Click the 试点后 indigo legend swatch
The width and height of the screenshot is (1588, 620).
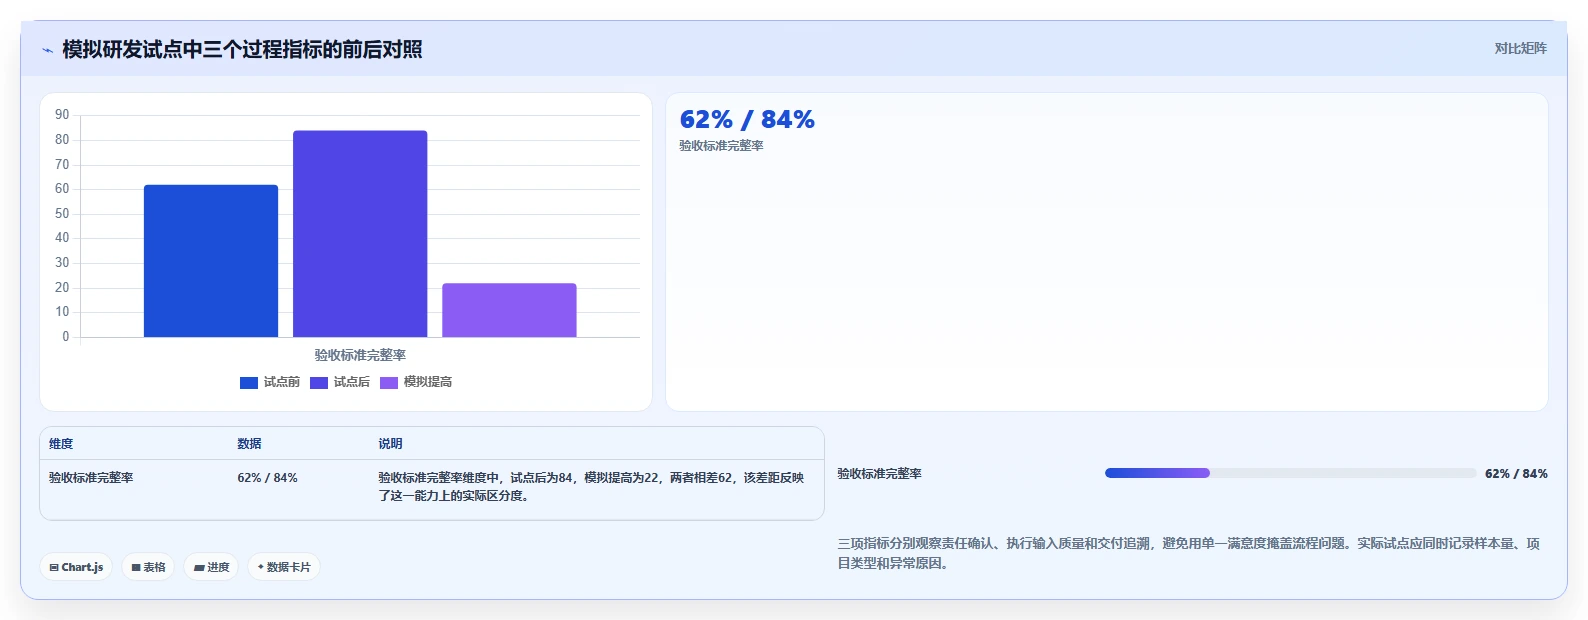pyautogui.click(x=319, y=382)
